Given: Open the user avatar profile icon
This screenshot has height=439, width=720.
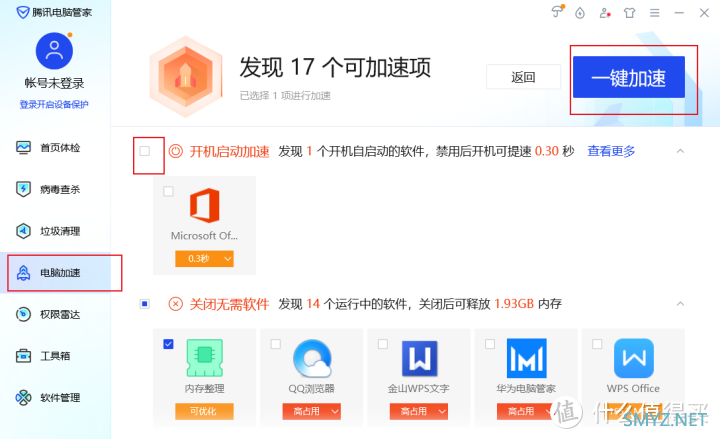Looking at the screenshot, I should (54, 51).
